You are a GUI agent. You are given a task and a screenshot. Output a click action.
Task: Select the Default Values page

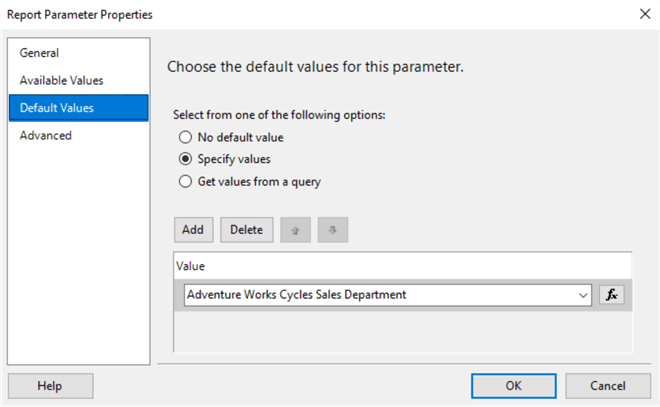(x=56, y=108)
